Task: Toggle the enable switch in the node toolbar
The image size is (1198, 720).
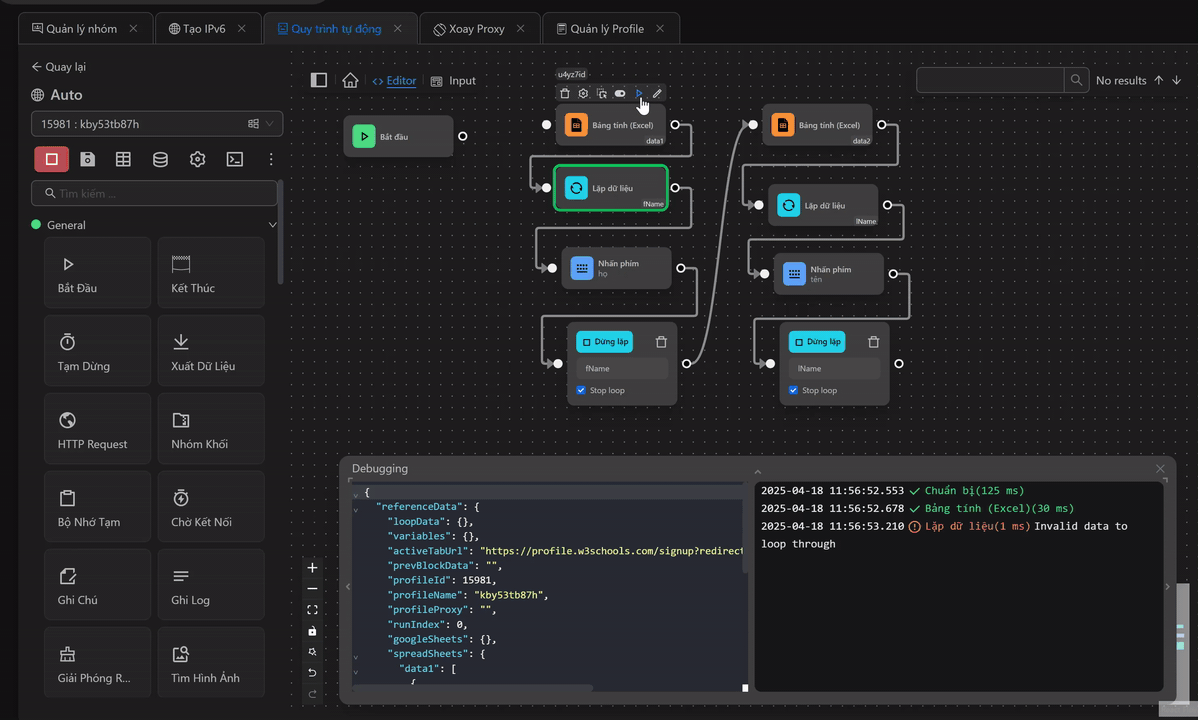Action: point(620,94)
